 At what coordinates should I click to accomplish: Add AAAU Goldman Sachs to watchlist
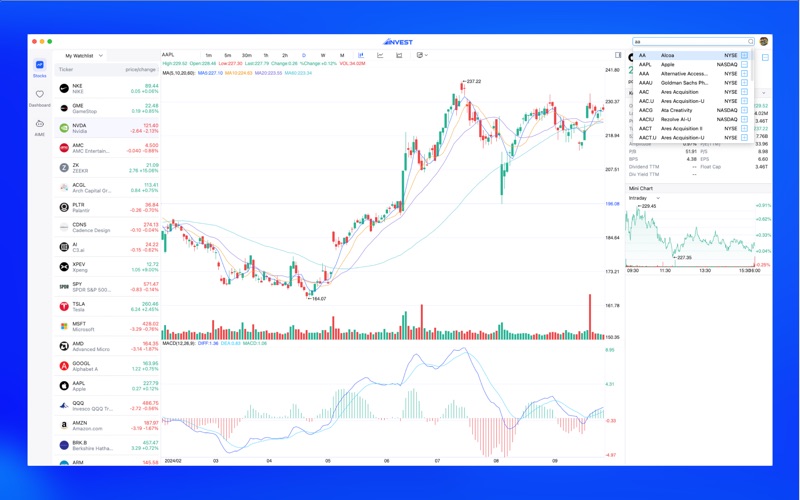coord(744,83)
